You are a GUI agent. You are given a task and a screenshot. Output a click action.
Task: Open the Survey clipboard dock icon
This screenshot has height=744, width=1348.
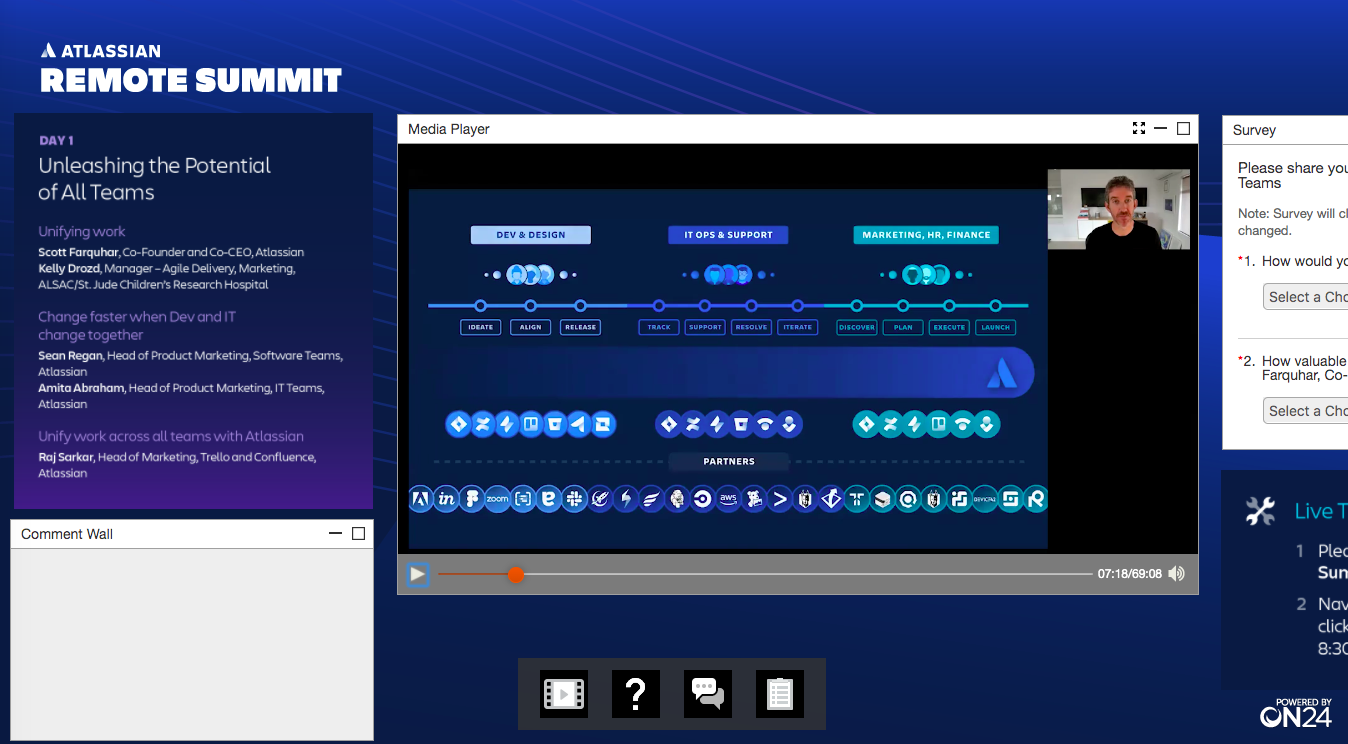point(780,693)
